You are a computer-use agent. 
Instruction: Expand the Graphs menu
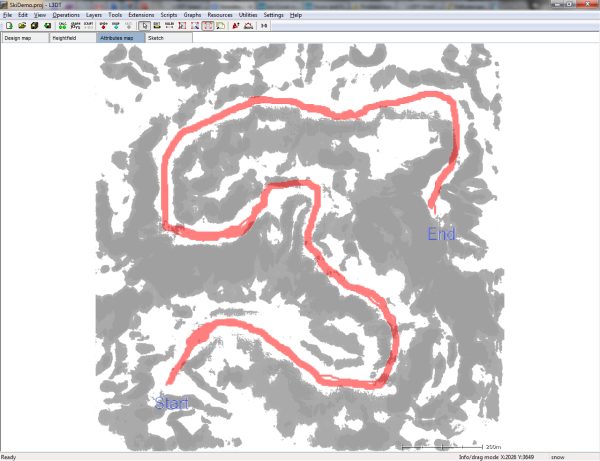193,16
